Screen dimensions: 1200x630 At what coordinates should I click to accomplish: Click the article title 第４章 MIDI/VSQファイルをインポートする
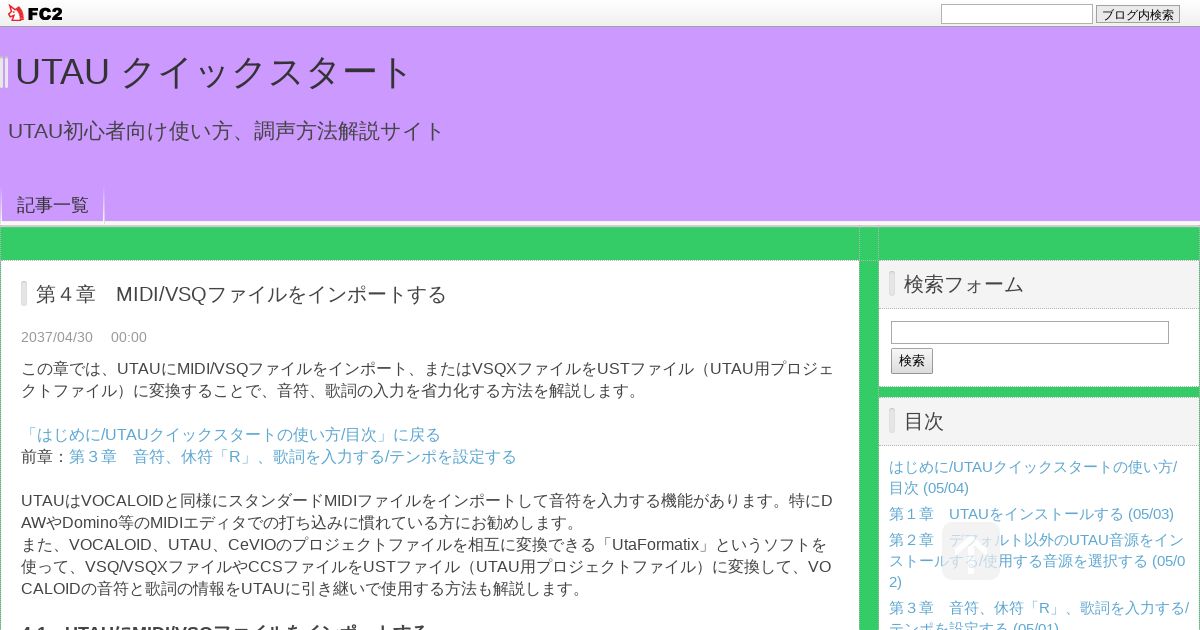tap(241, 294)
